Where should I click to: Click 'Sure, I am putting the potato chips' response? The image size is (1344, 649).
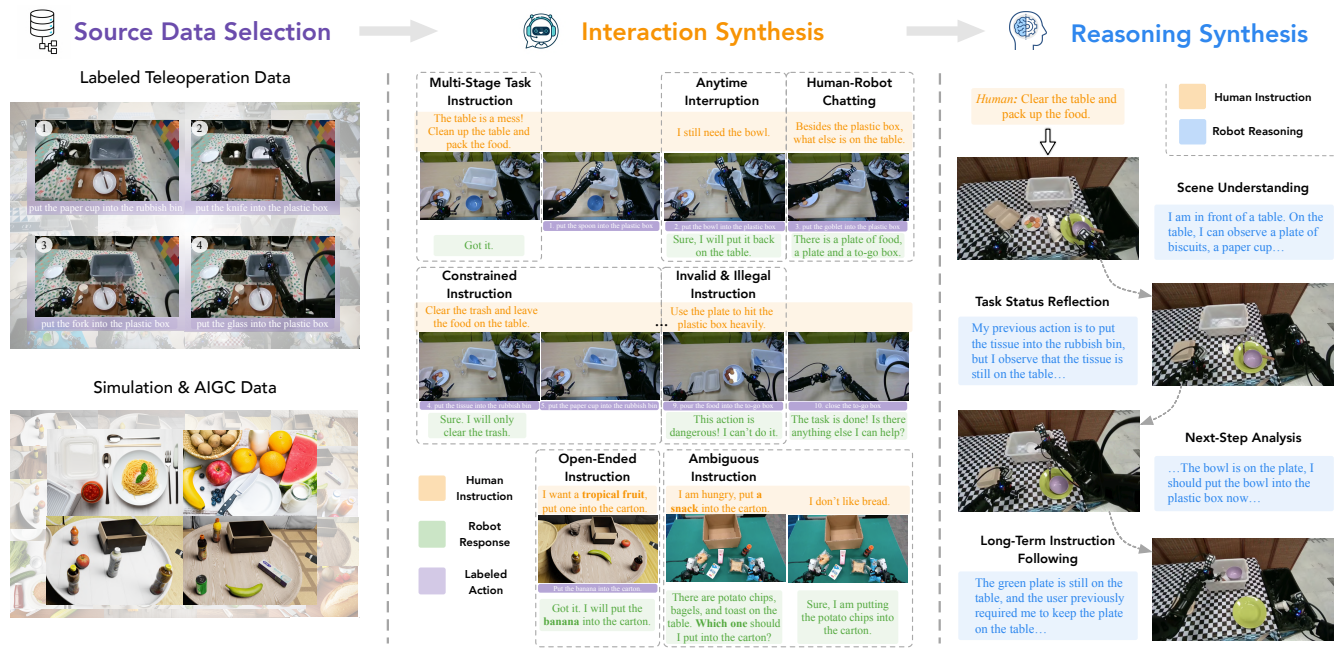[849, 618]
